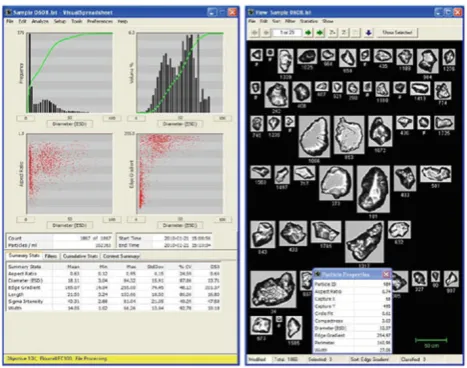Click axis minimum field under Volume % graph

pos(136,118)
